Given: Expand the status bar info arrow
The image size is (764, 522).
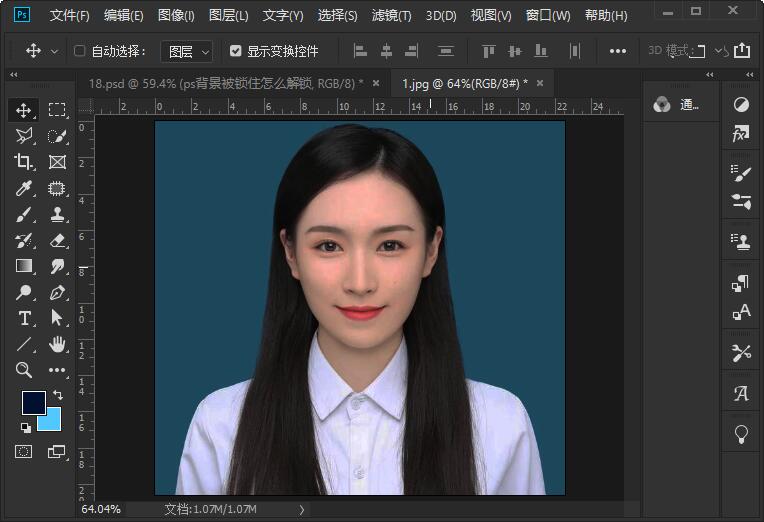Looking at the screenshot, I should point(302,510).
